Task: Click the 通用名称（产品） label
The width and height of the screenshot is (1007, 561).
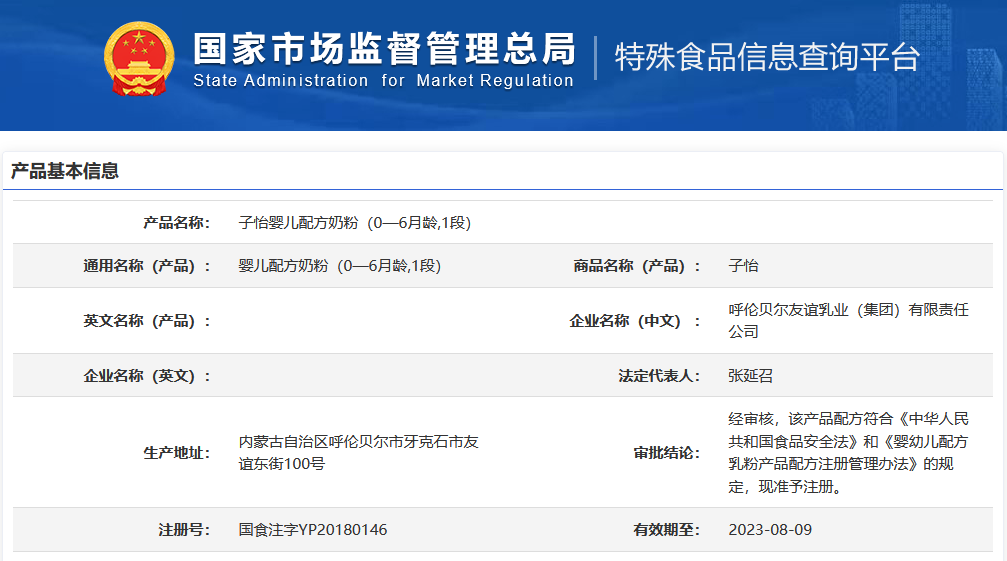Action: 147,266
